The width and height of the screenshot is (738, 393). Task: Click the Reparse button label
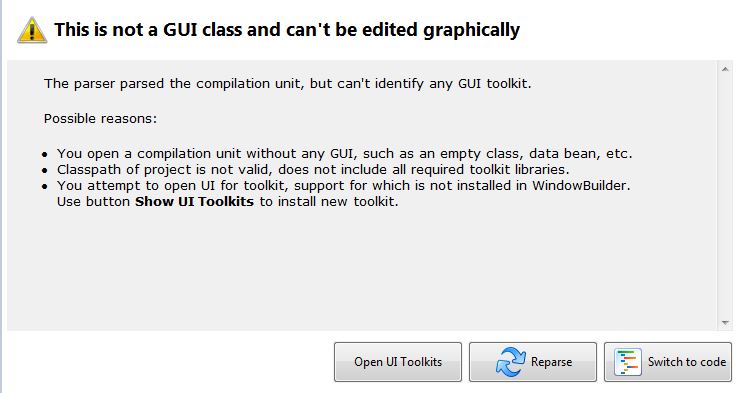pyautogui.click(x=551, y=362)
